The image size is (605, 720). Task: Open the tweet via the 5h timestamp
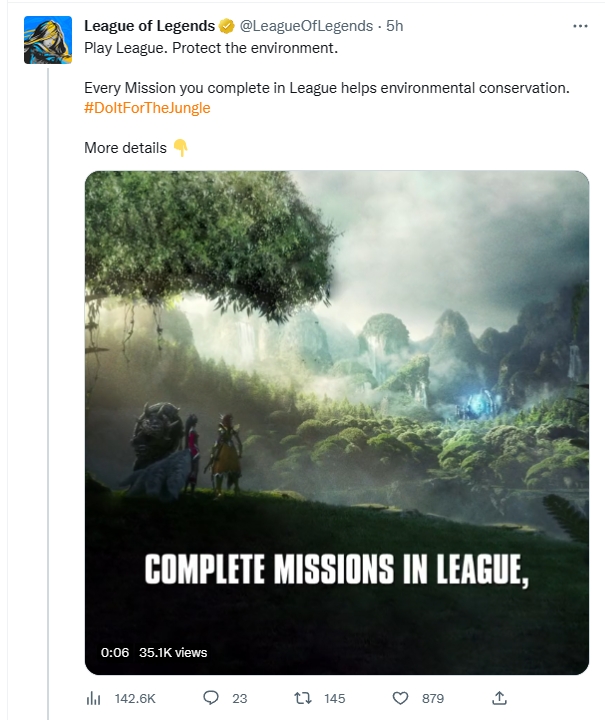coord(395,26)
